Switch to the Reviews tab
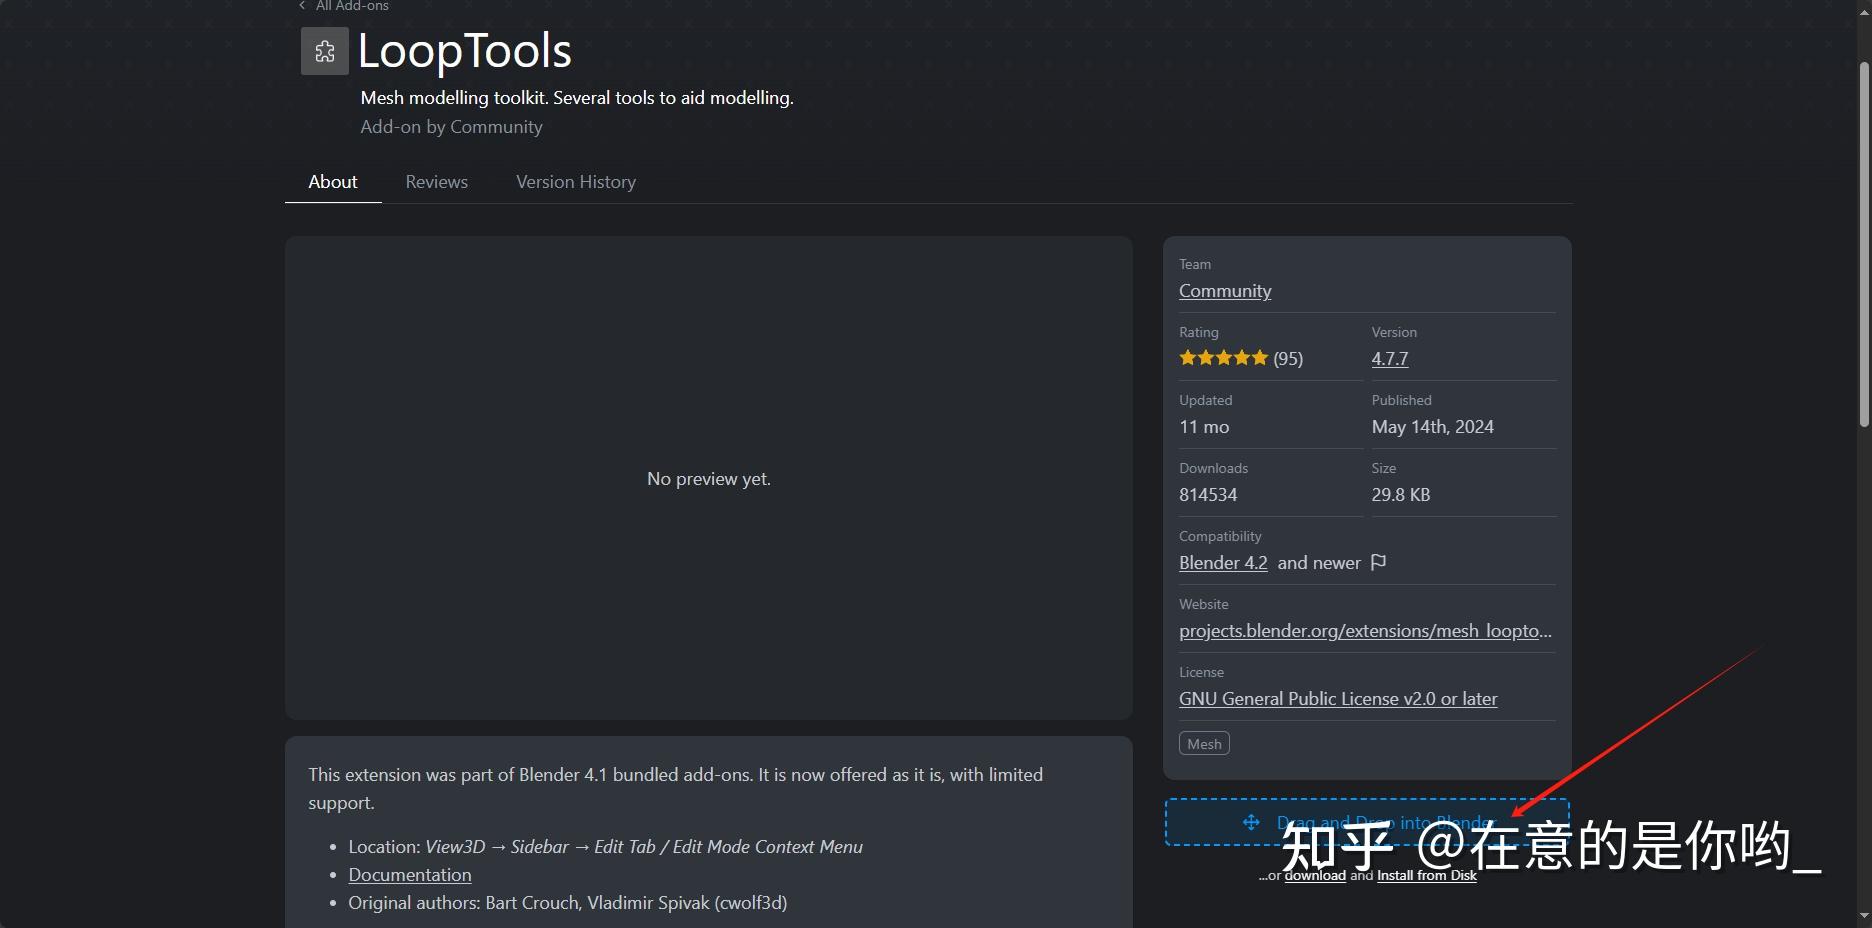The image size is (1872, 928). point(437,182)
